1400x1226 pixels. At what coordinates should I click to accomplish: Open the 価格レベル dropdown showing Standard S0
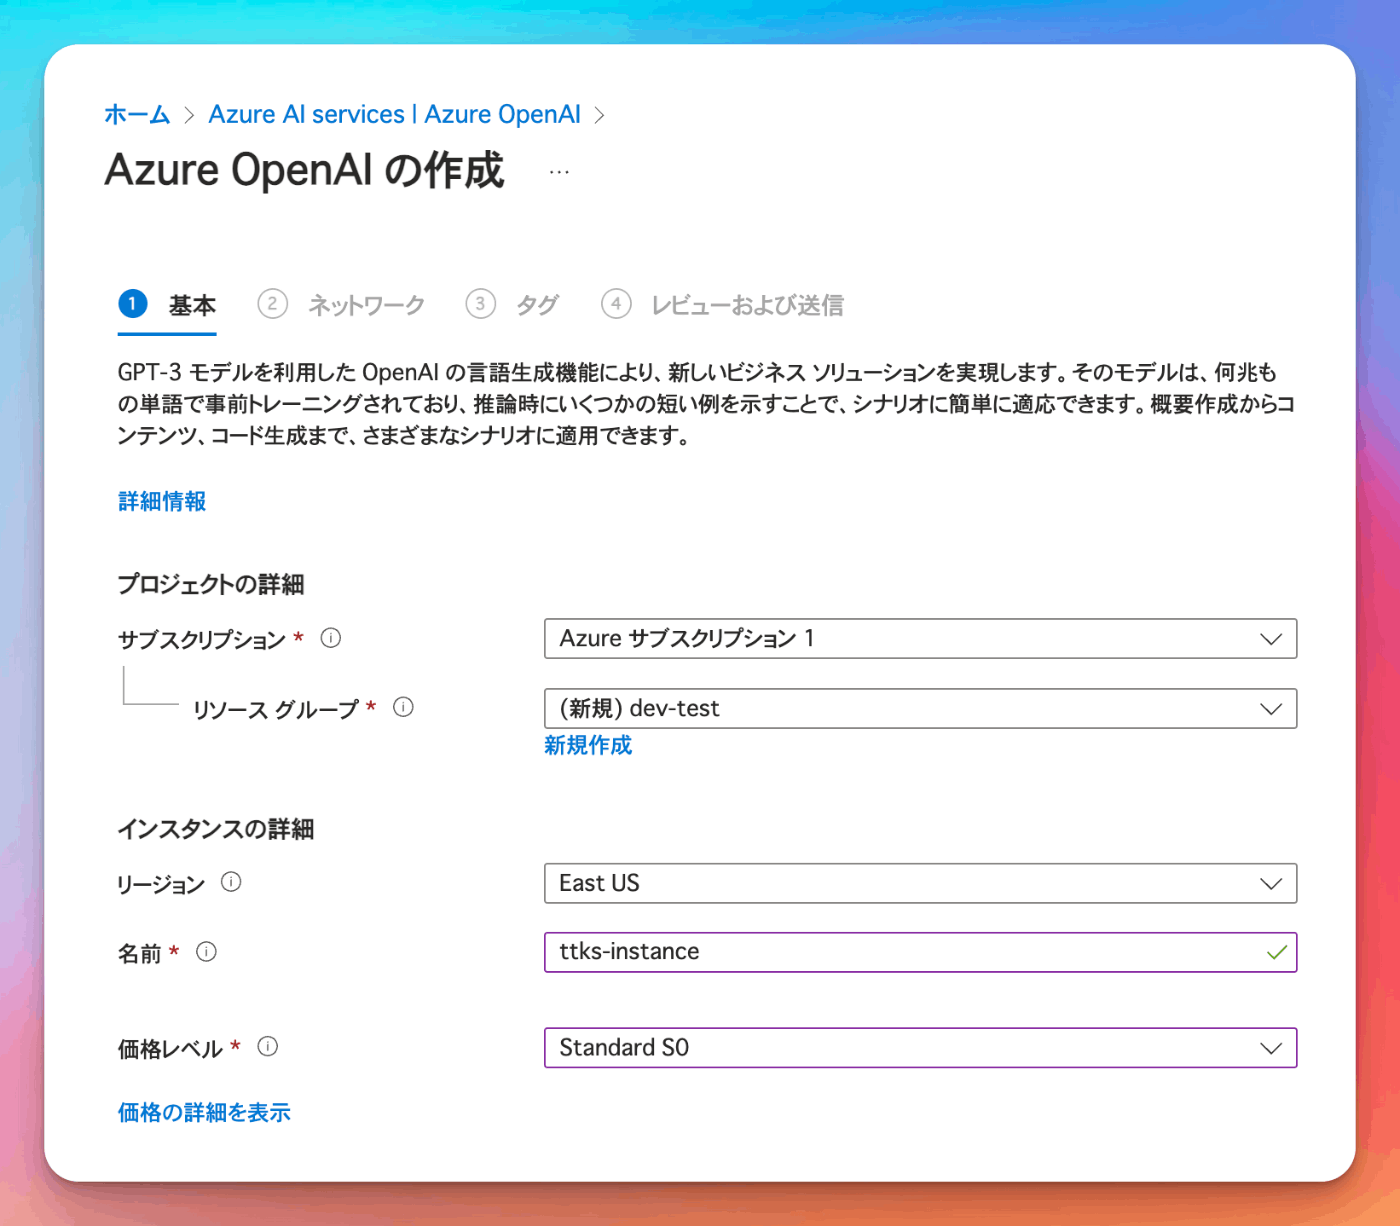click(x=920, y=1048)
